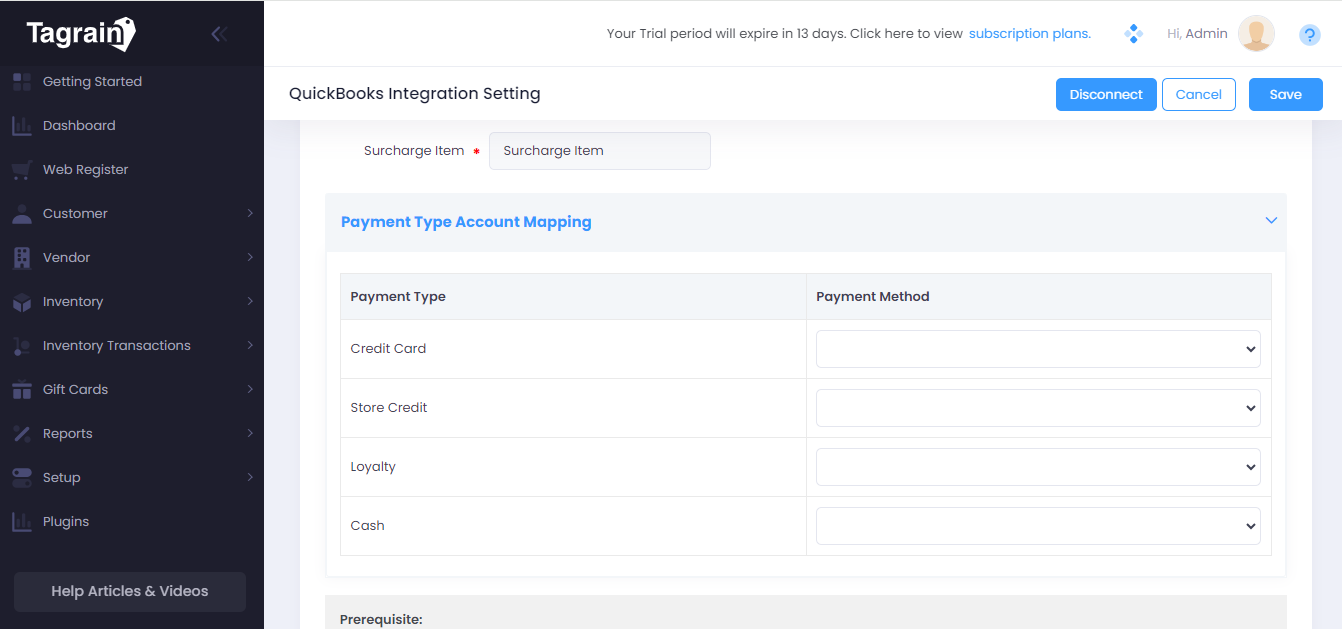The image size is (1342, 629).
Task: Save the QuickBooks integration settings
Action: (x=1285, y=95)
